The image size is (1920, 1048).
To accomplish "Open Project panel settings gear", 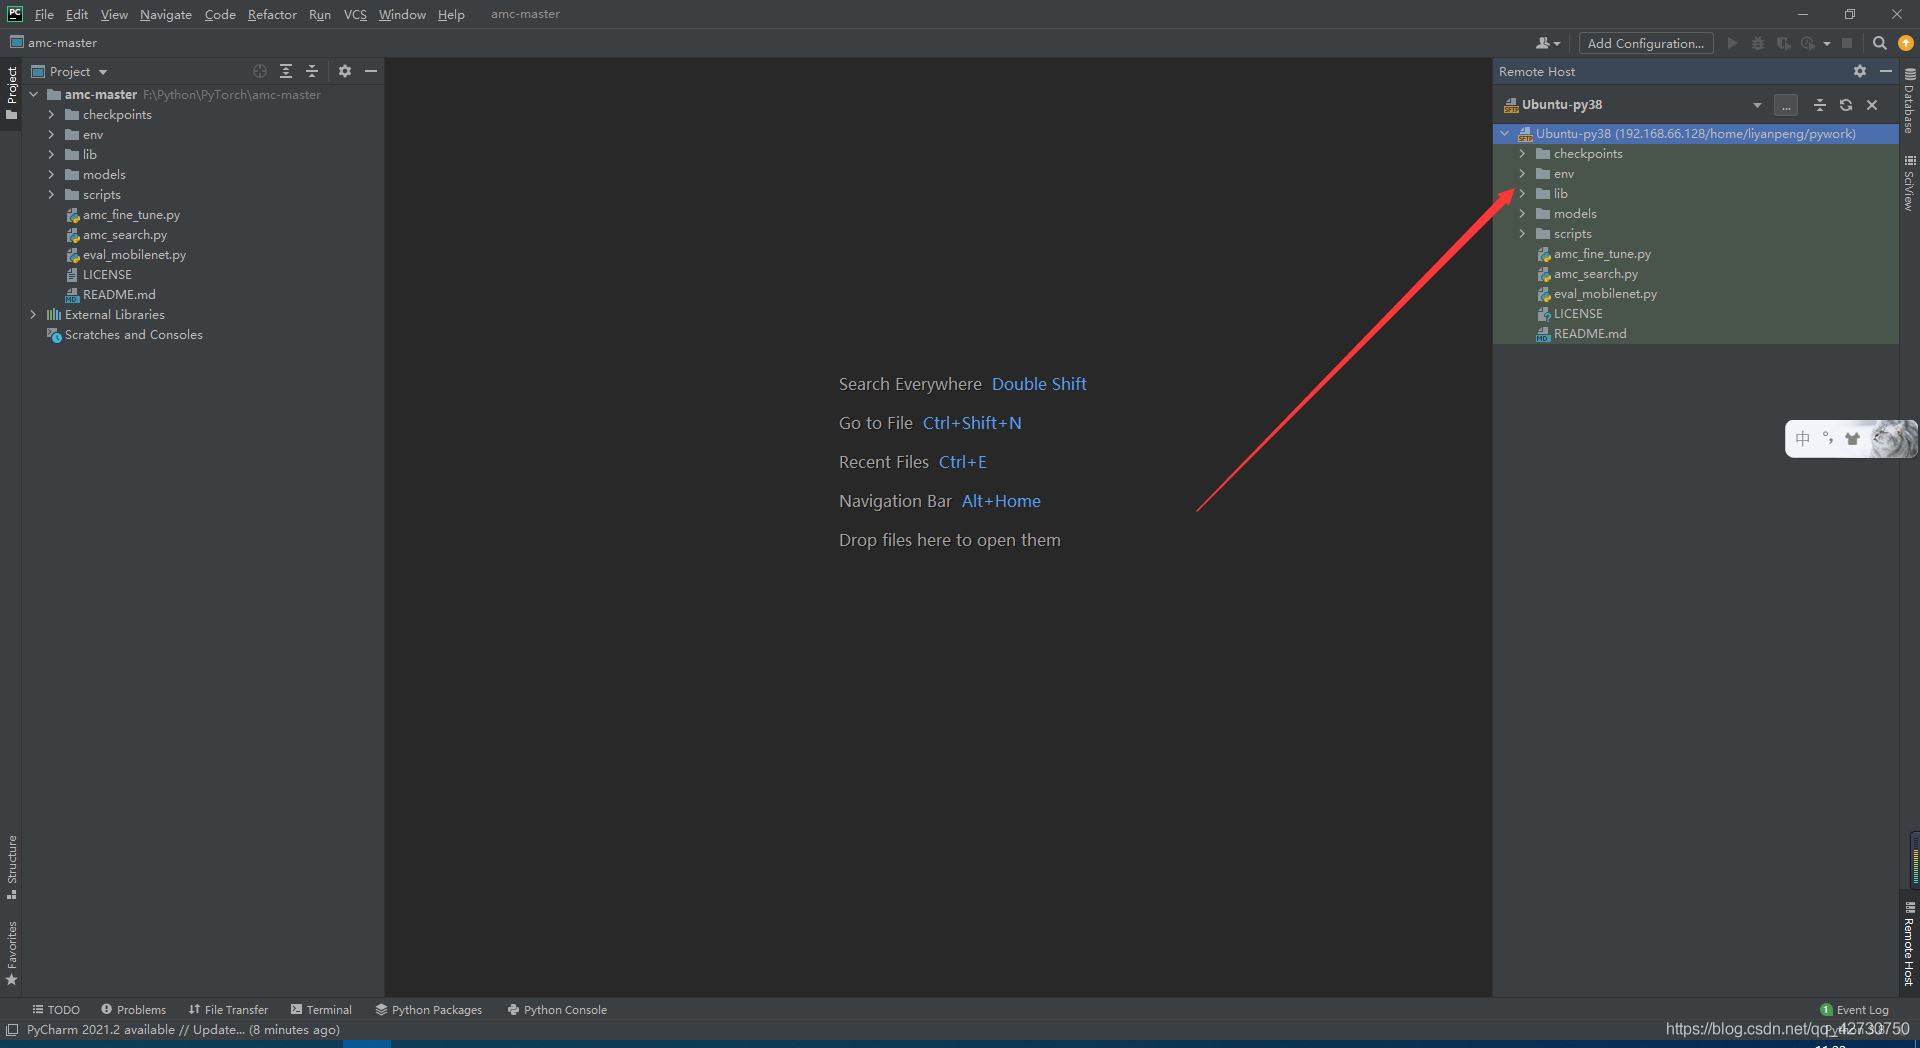I will (345, 71).
